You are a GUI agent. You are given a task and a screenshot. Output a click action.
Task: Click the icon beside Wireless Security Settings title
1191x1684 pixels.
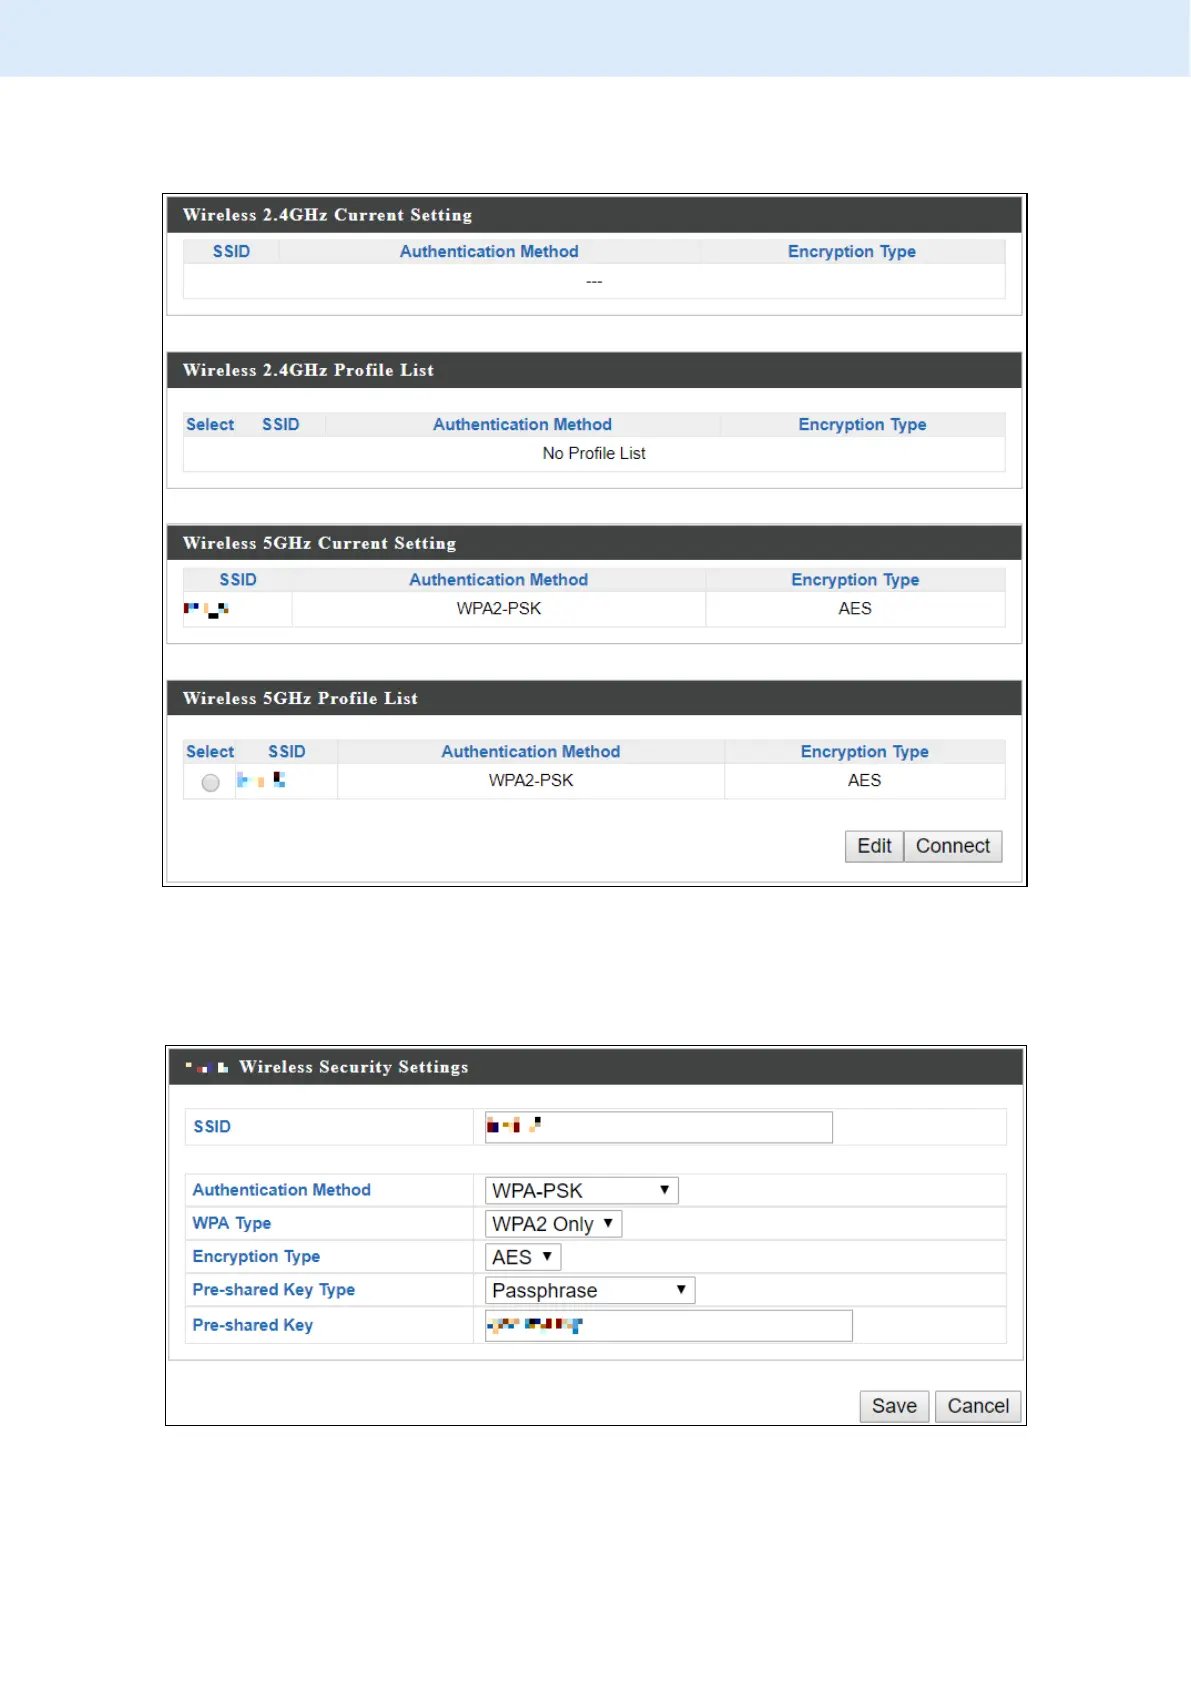click(207, 1067)
